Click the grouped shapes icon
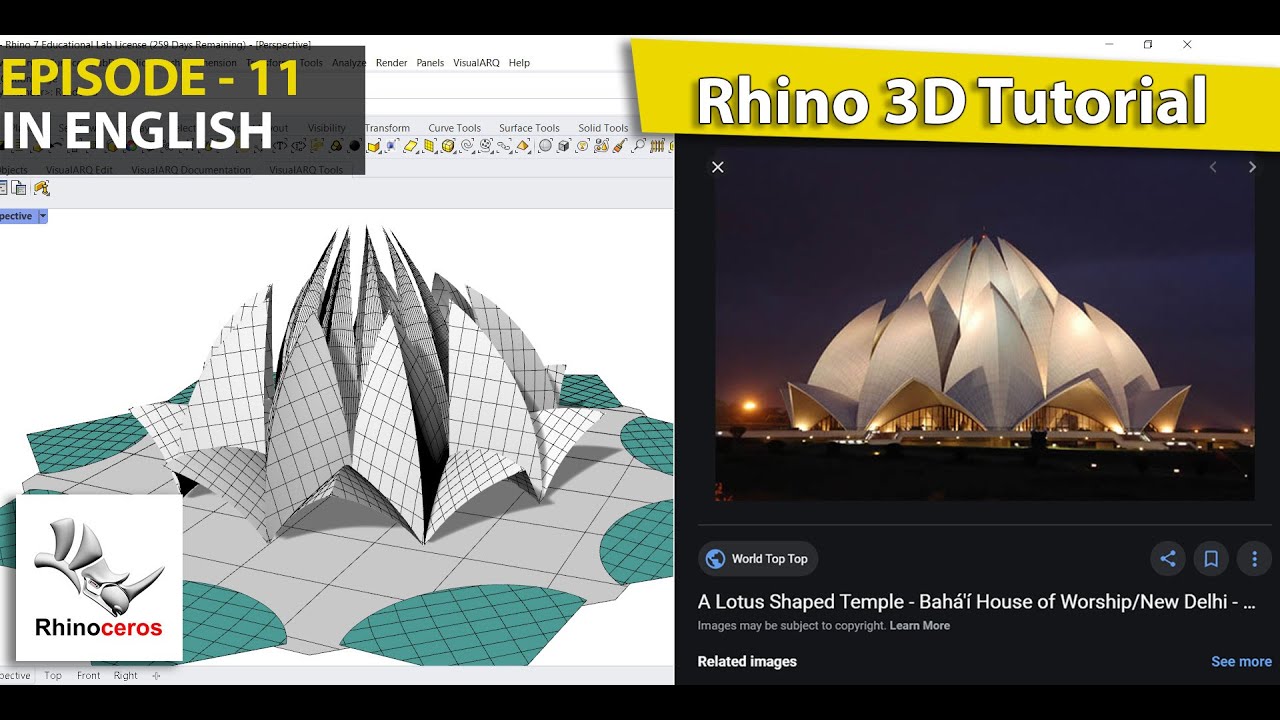Image resolution: width=1280 pixels, height=720 pixels. tap(601, 146)
